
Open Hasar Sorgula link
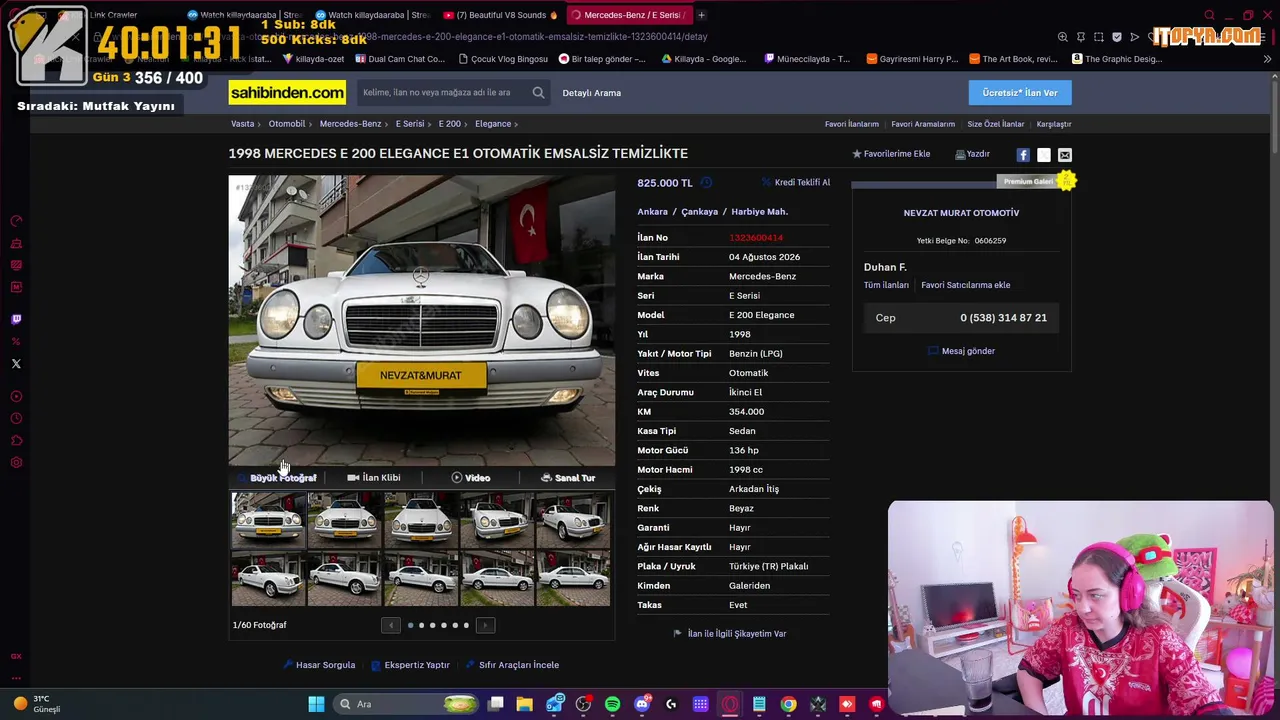point(320,665)
